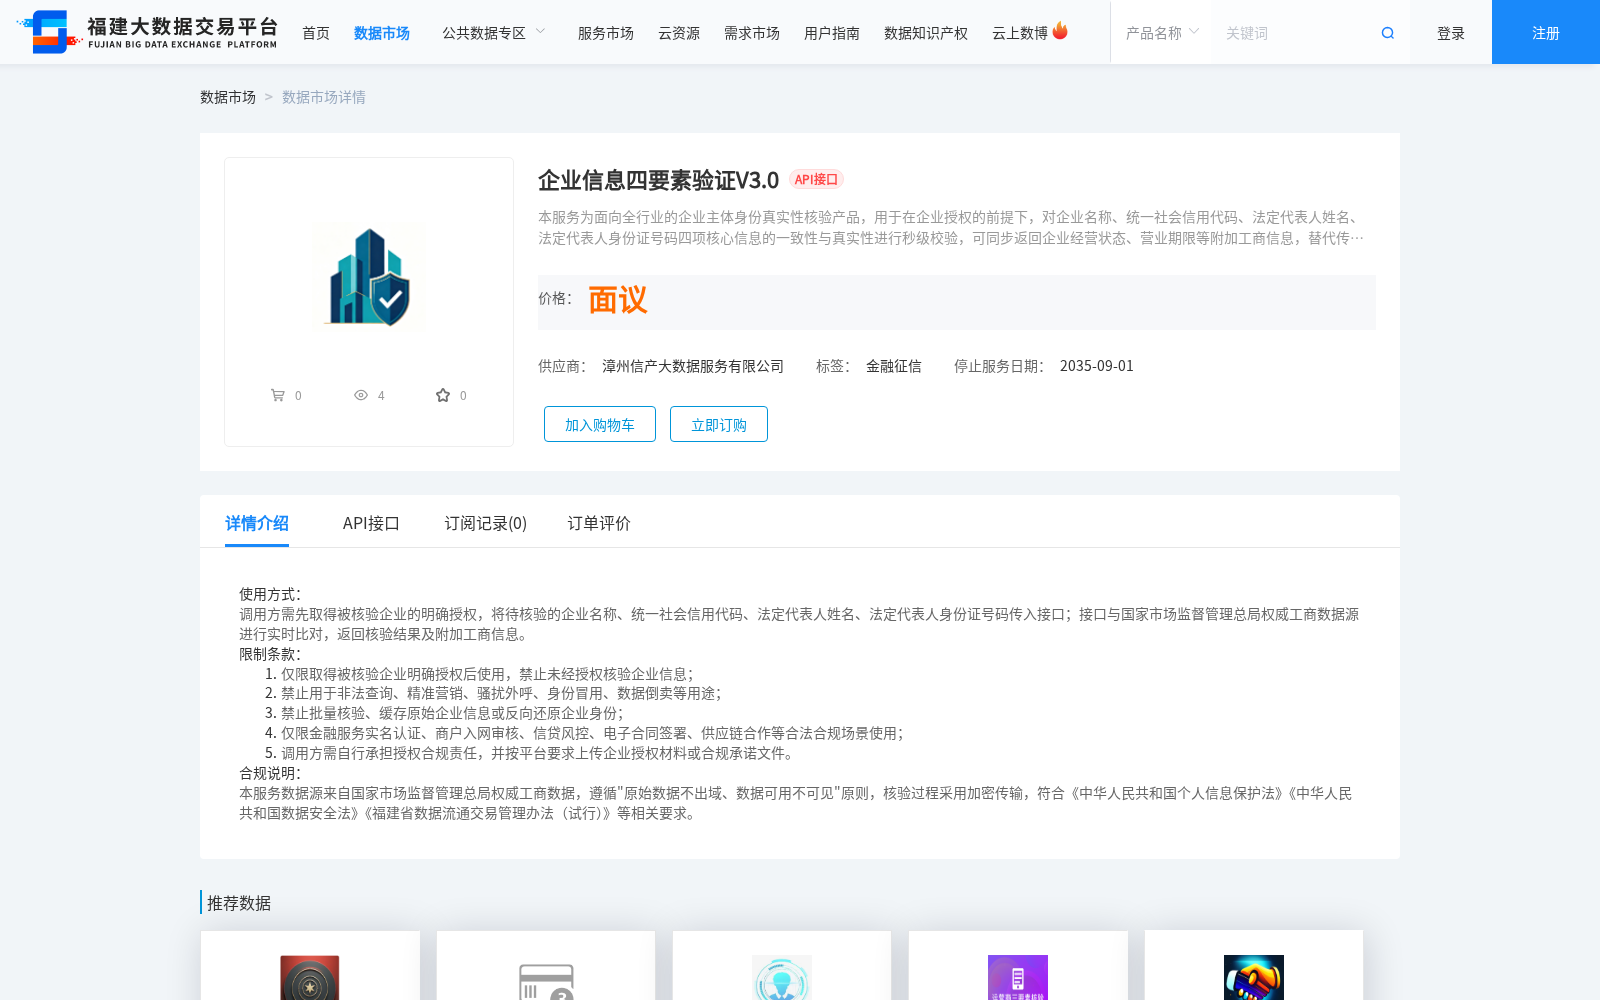Click the eye views icon
Screen dimensions: 1600x1000
tap(361, 395)
